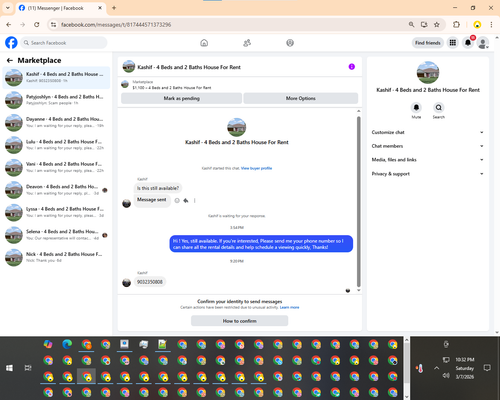Click Kashif's 'Is this still available?' message
Screen dimensions: 500x400
point(158,188)
